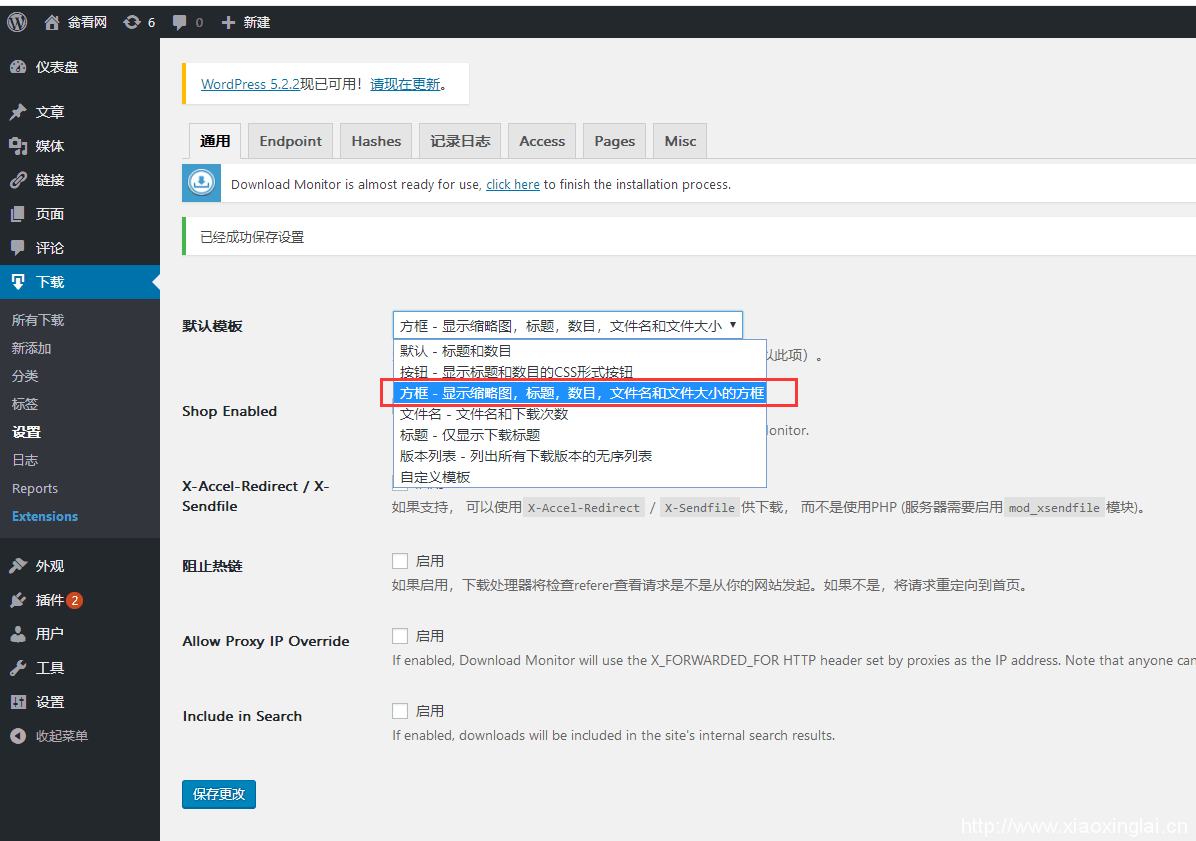Enable the 阻止热链 checkbox

coord(400,561)
